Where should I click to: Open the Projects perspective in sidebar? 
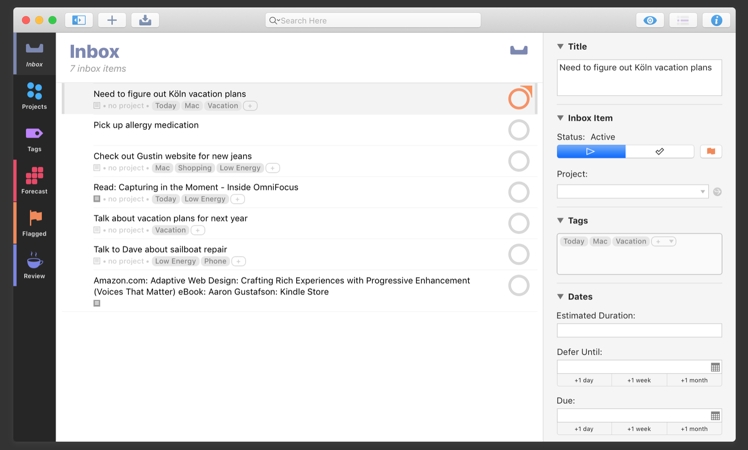(34, 96)
